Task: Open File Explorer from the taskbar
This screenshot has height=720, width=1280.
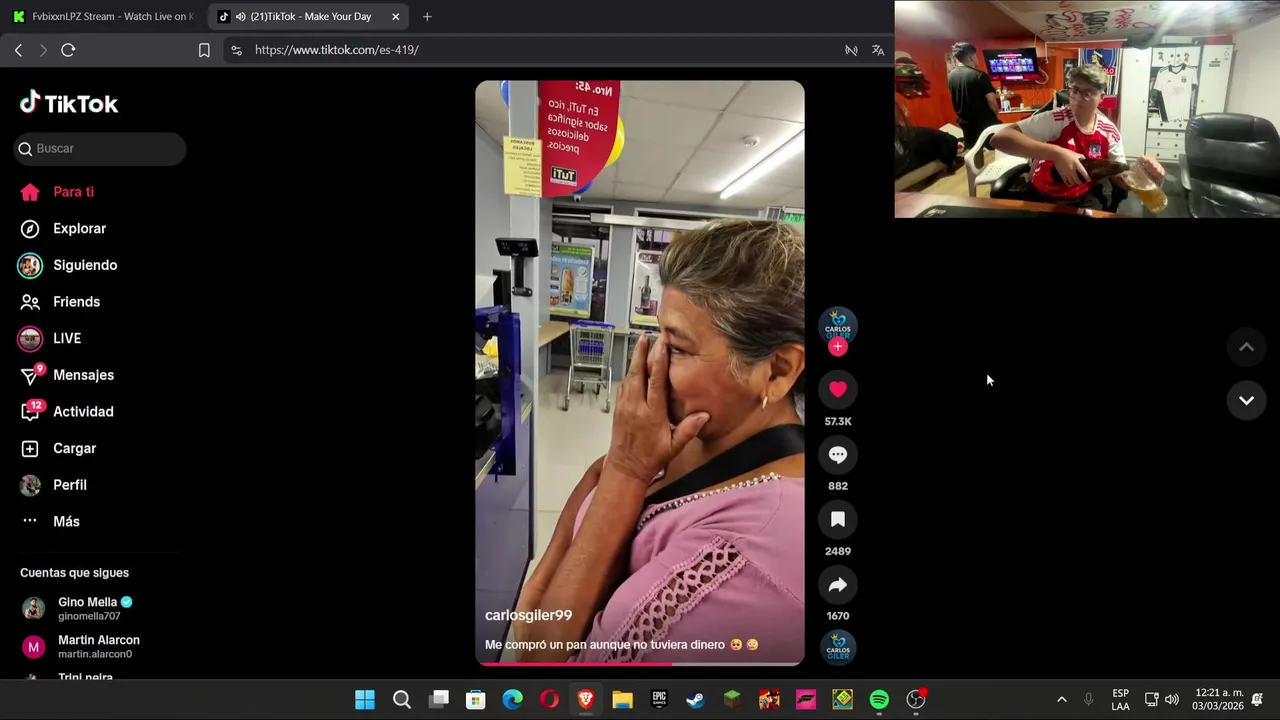Action: (x=622, y=700)
